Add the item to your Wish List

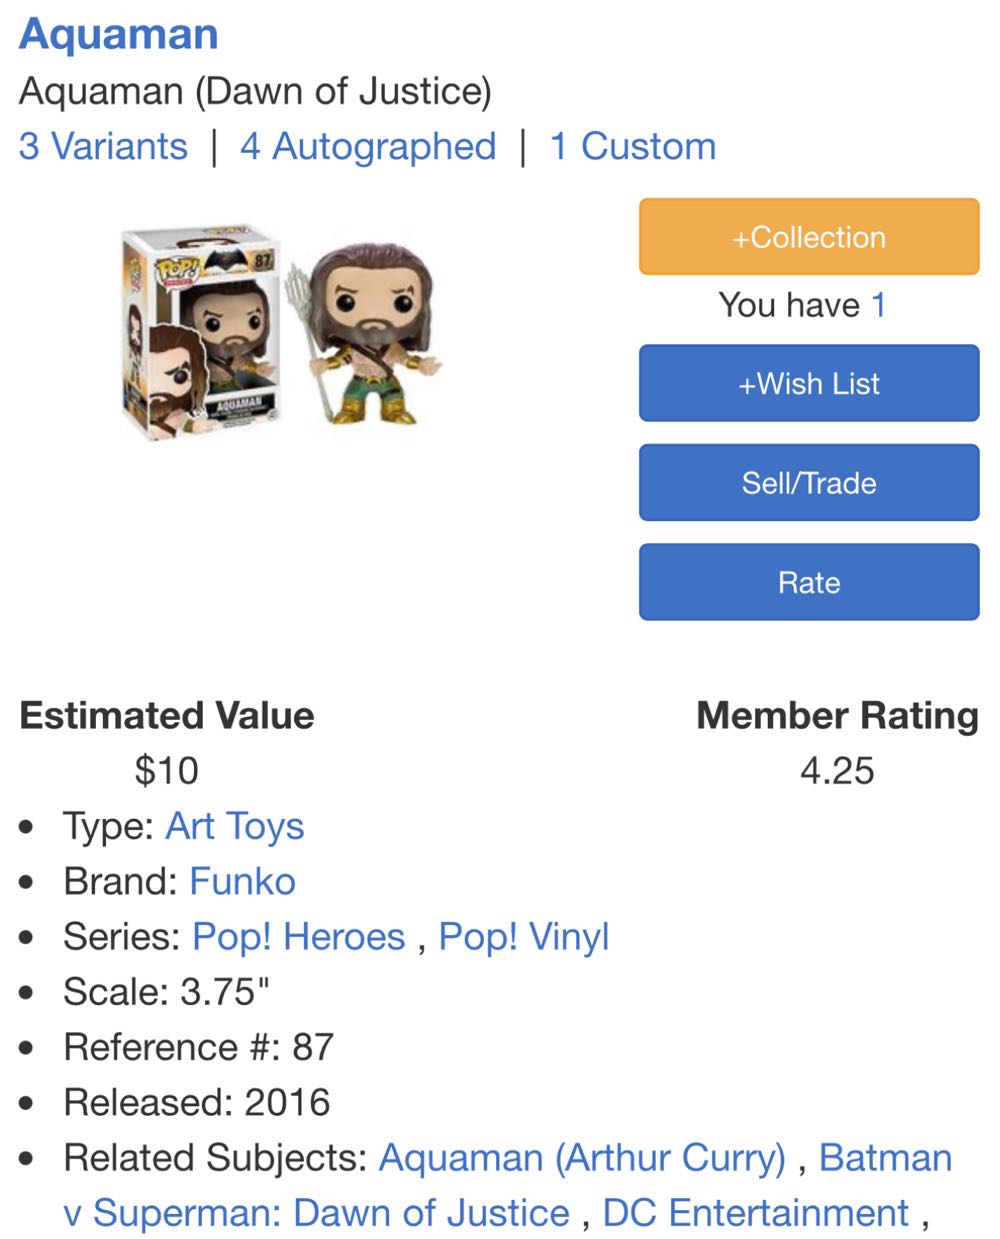[x=807, y=383]
